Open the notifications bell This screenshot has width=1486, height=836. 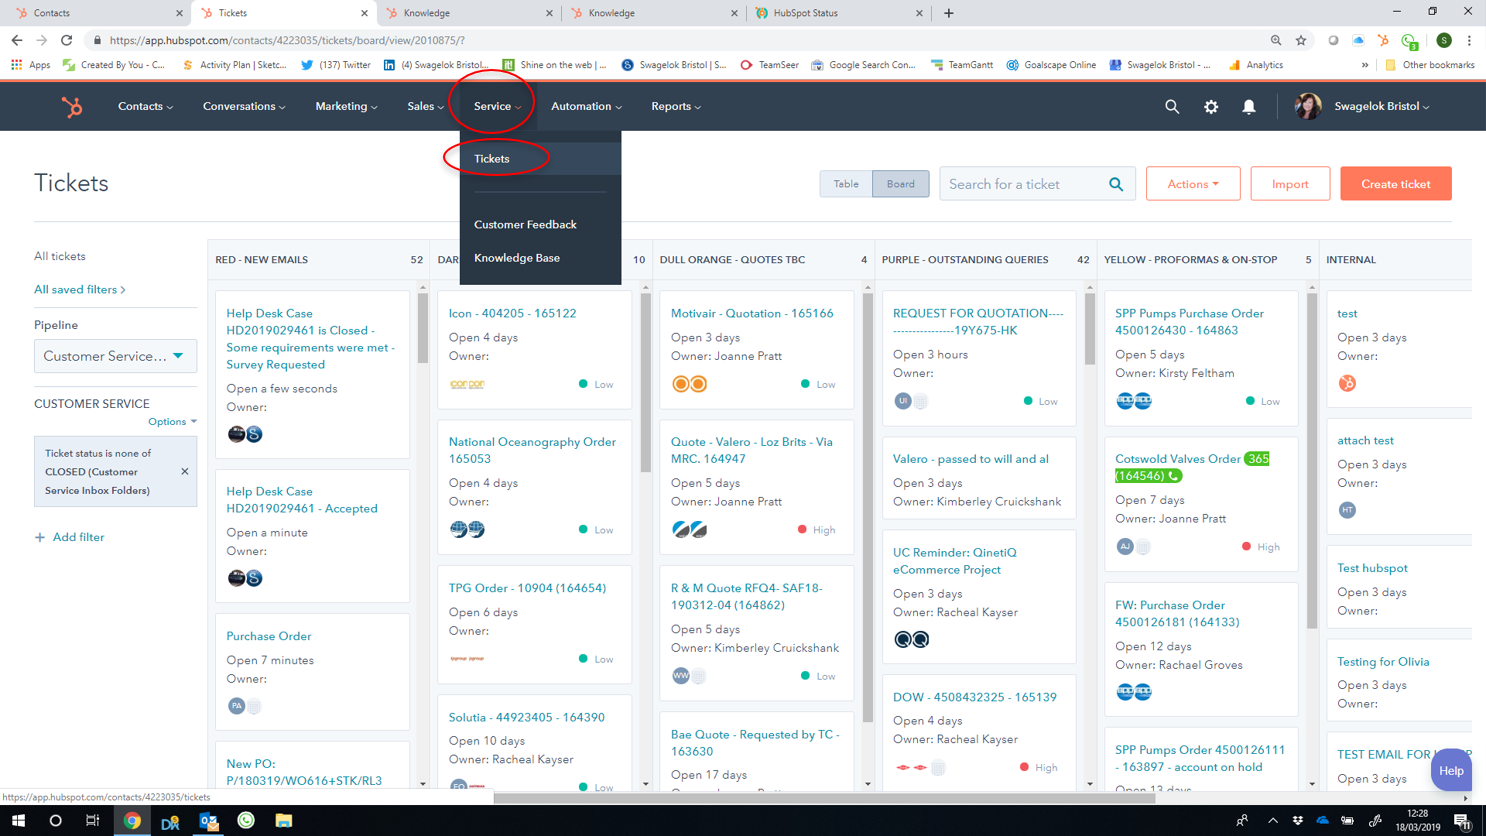(x=1249, y=106)
